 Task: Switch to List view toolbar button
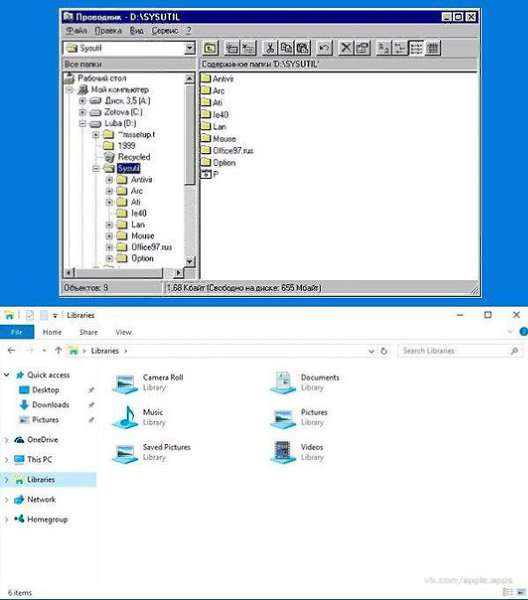click(x=416, y=48)
